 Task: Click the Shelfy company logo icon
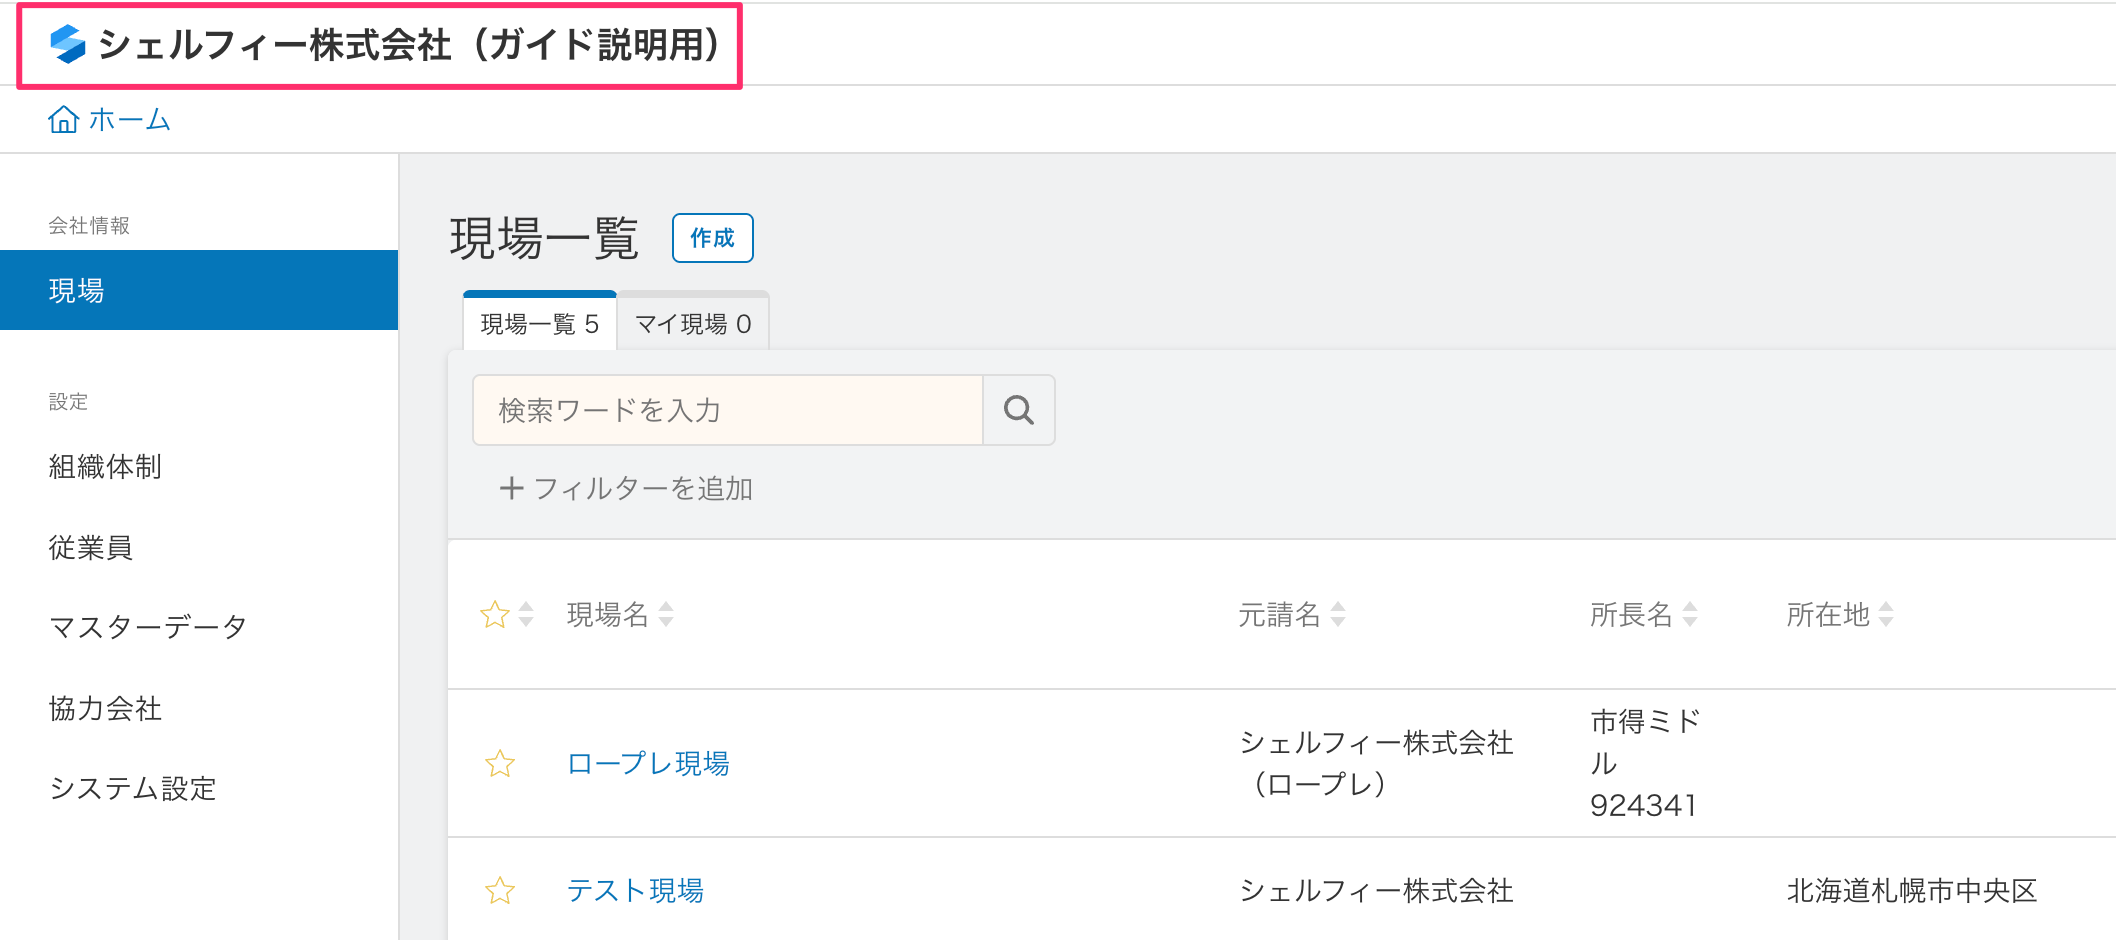tap(68, 44)
